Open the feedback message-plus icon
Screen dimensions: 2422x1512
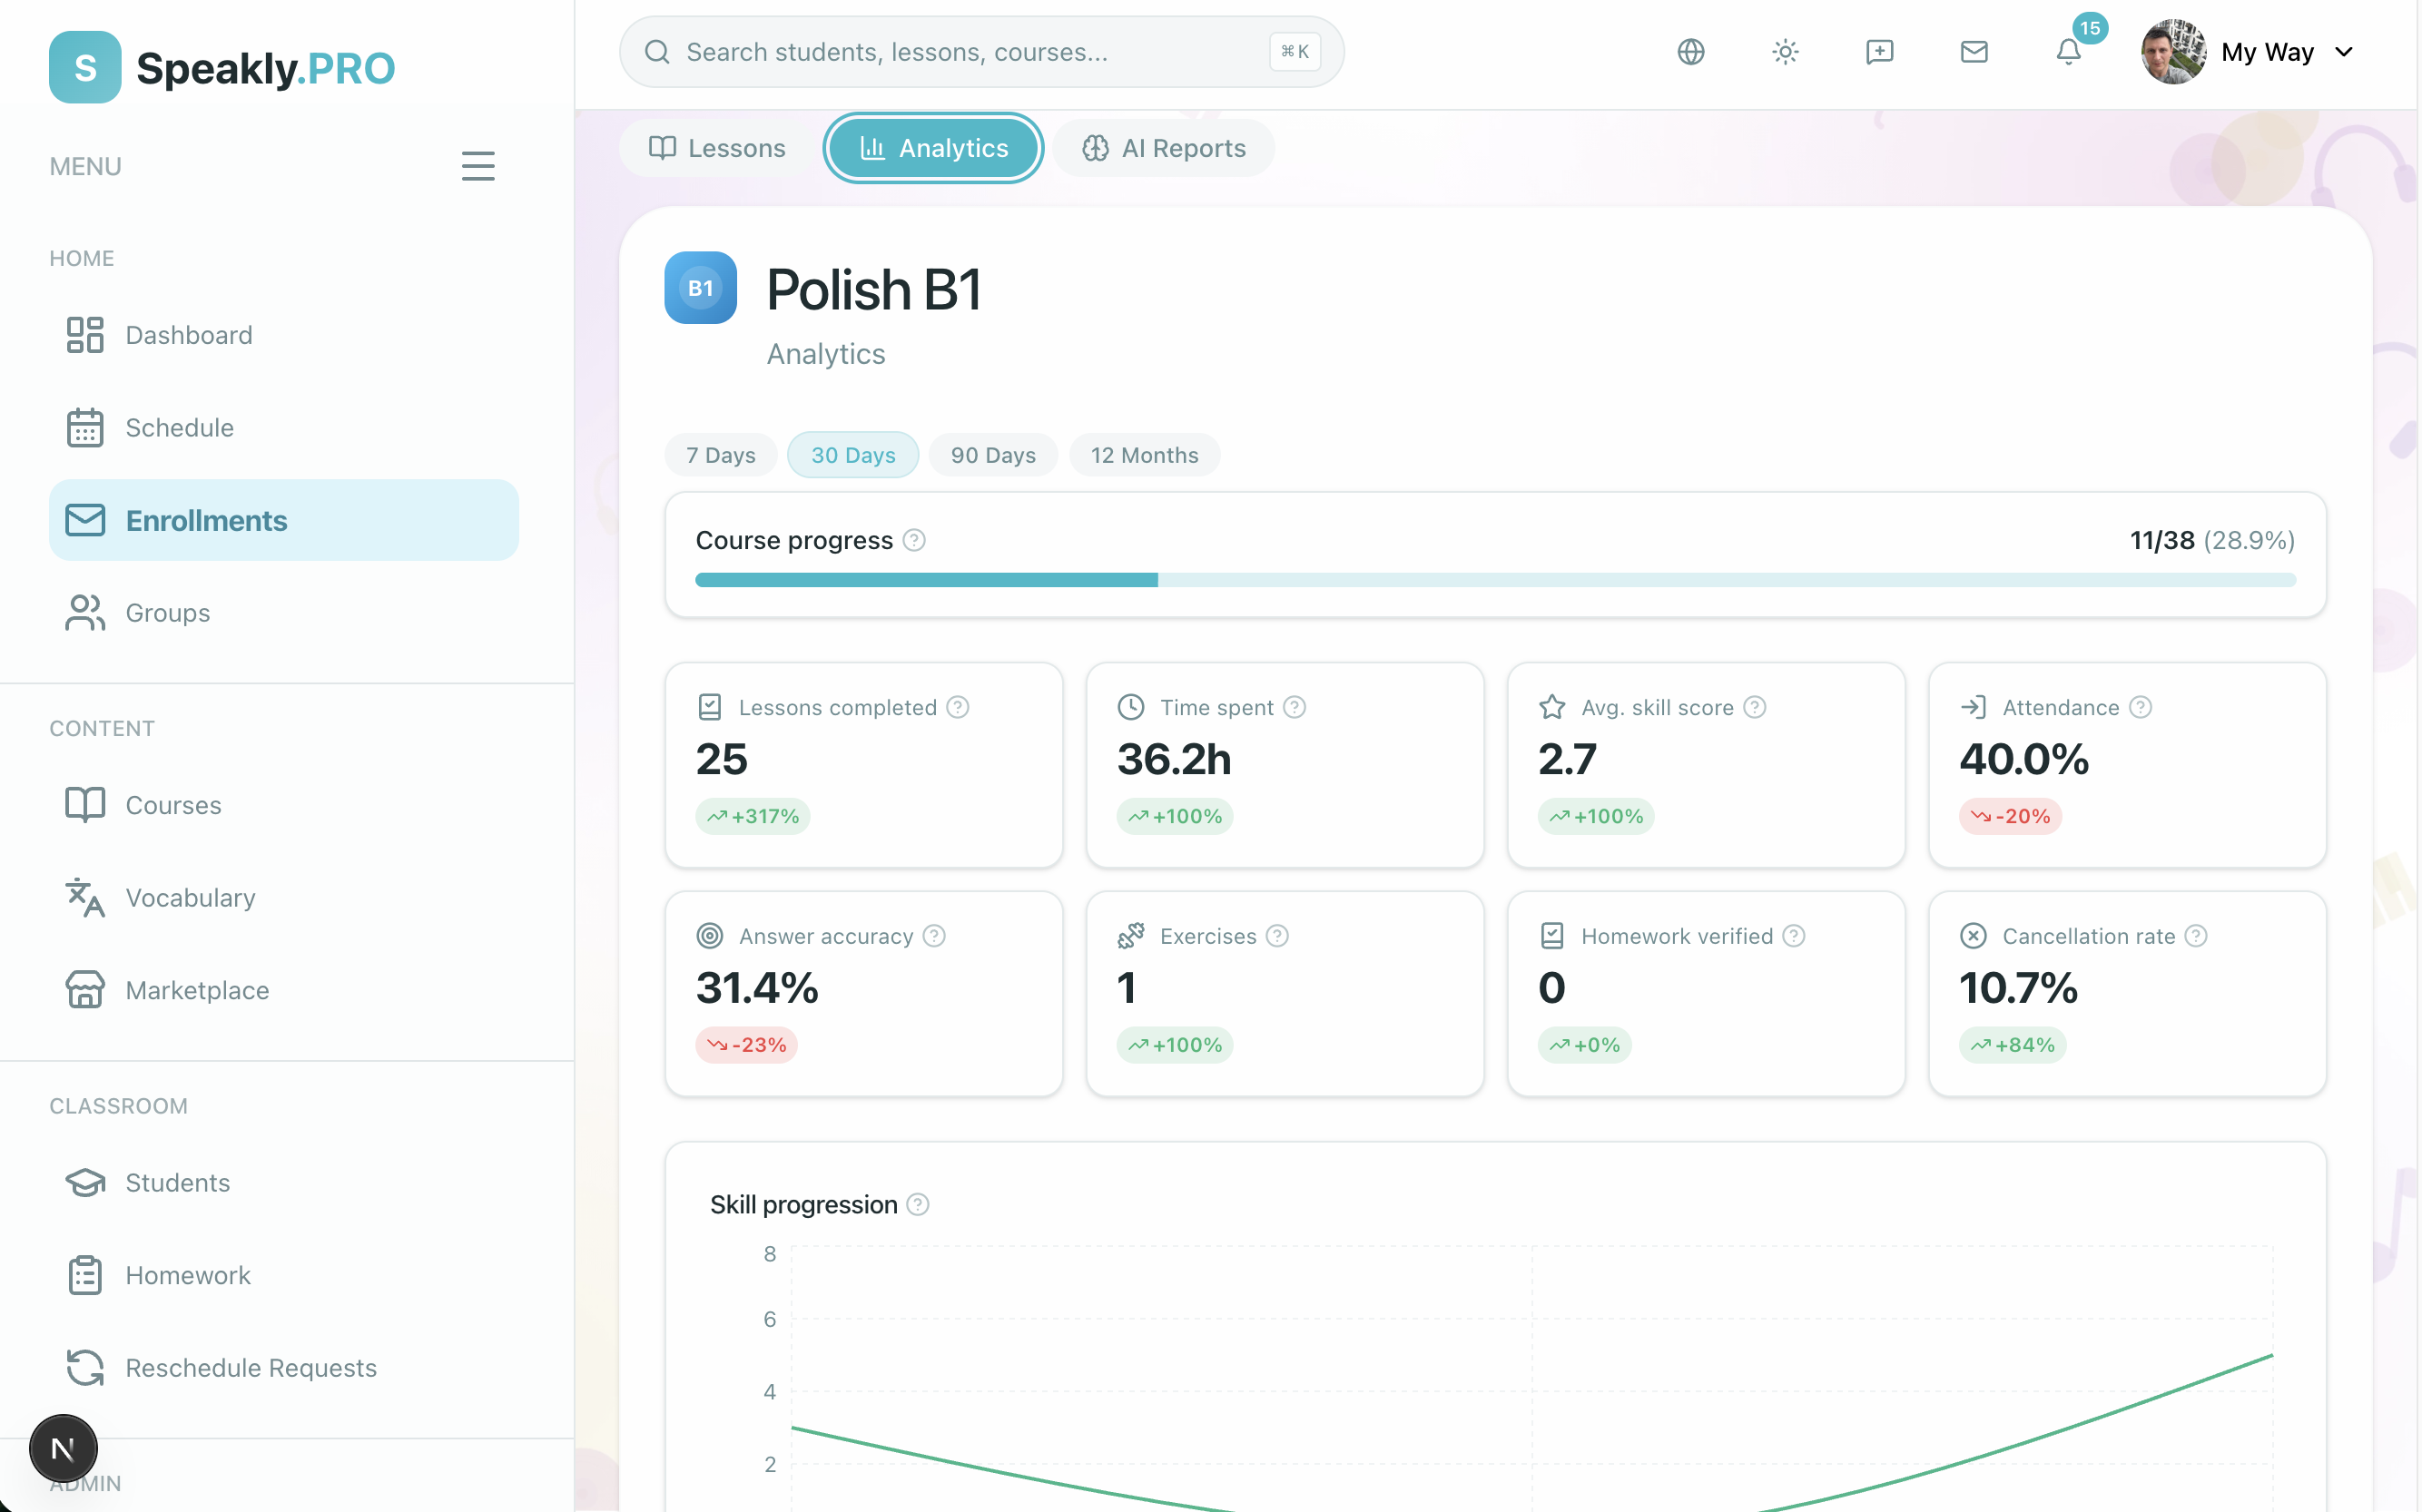tap(1879, 52)
